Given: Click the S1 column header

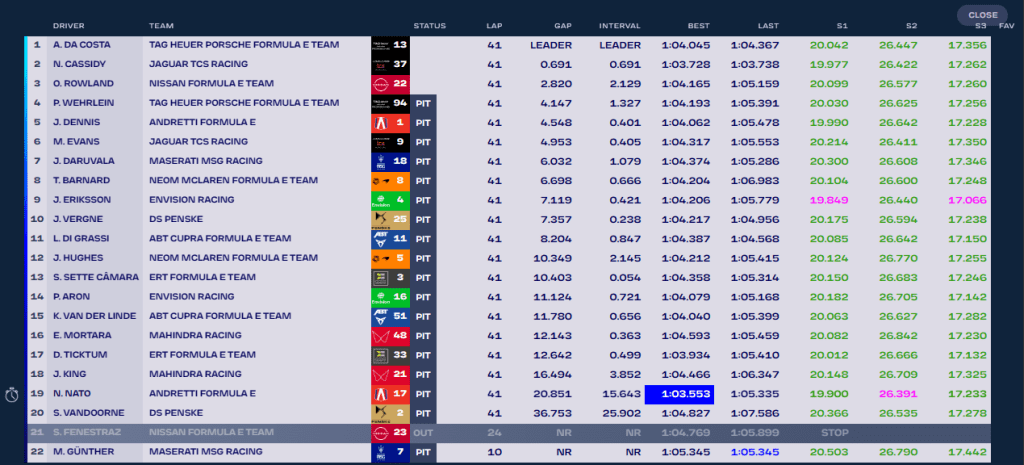Looking at the screenshot, I should point(842,26).
